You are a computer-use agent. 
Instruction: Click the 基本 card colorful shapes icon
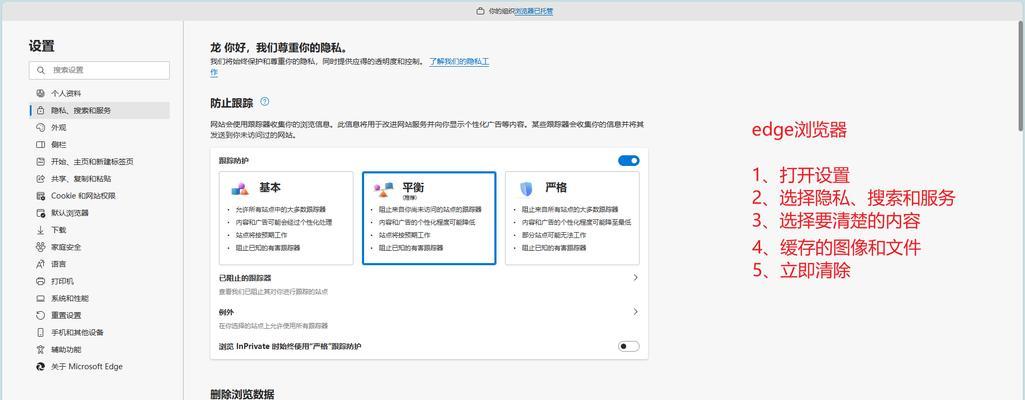tap(240, 189)
